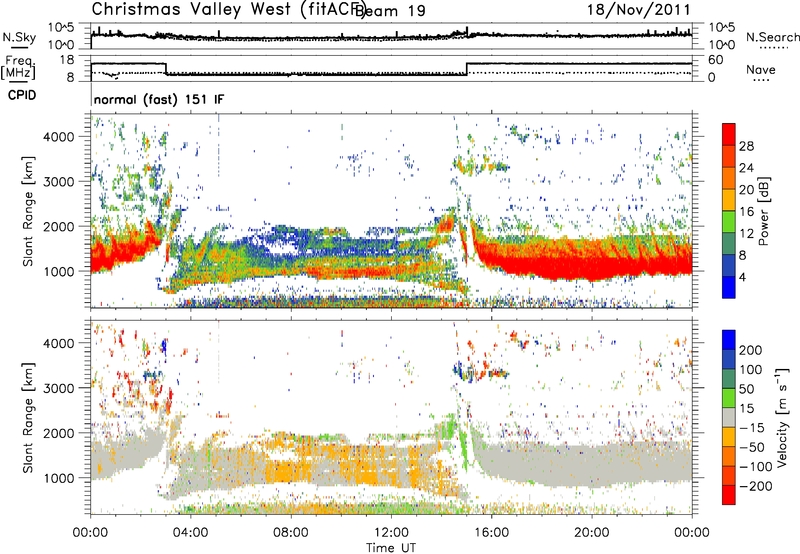Click the '16' power scale value

click(x=746, y=212)
